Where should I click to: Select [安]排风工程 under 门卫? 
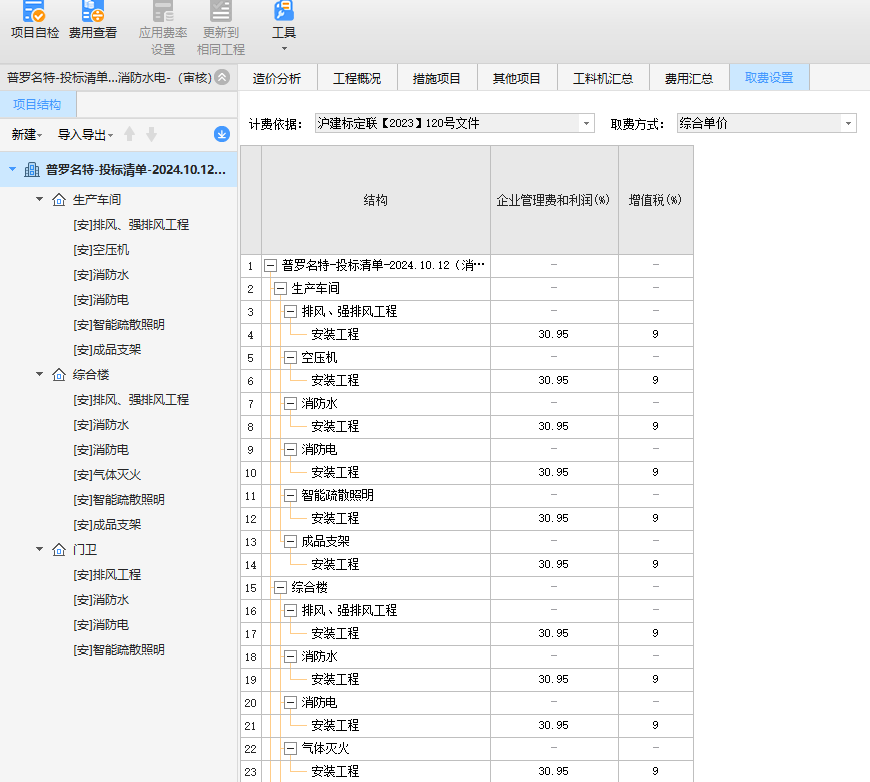107,574
